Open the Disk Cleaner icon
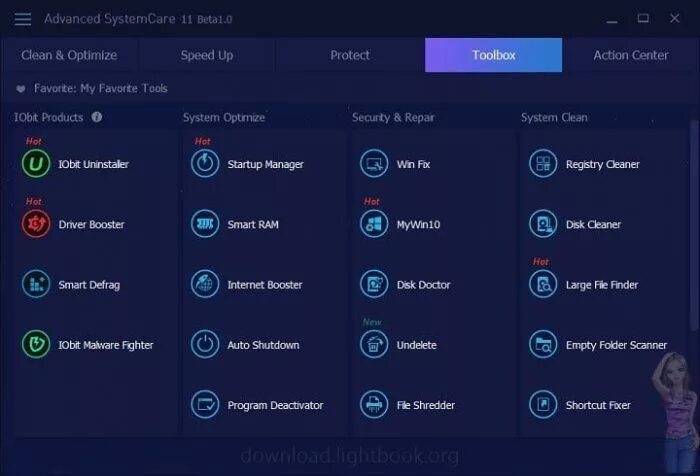Image resolution: width=700 pixels, height=476 pixels. click(x=543, y=224)
